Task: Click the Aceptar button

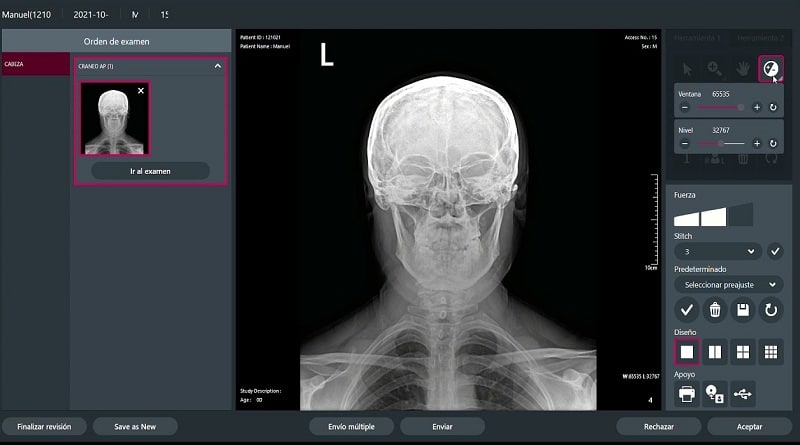Action: [x=749, y=426]
